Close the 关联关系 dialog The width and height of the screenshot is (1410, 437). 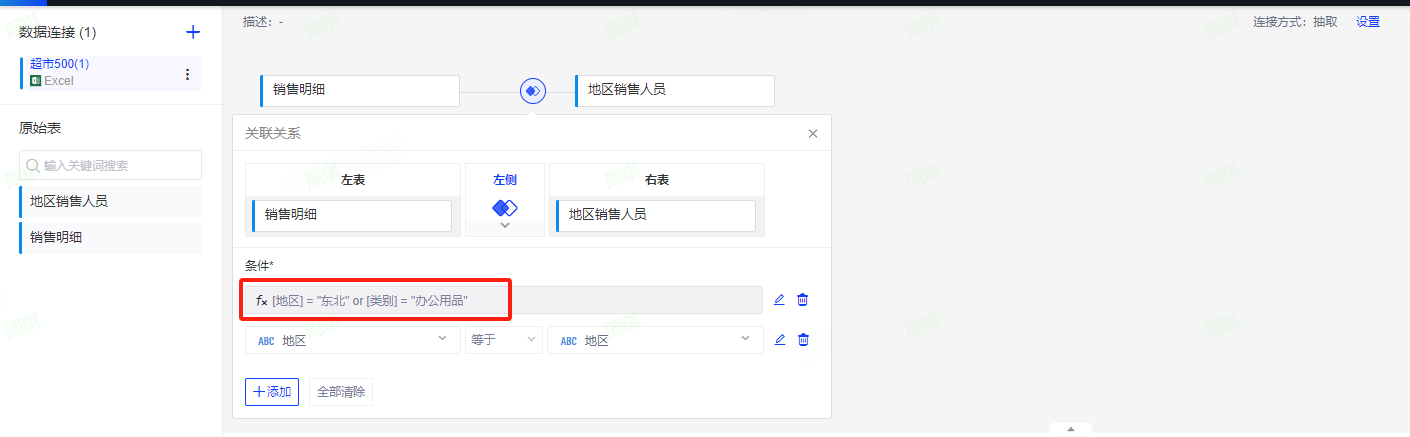pyautogui.click(x=813, y=133)
